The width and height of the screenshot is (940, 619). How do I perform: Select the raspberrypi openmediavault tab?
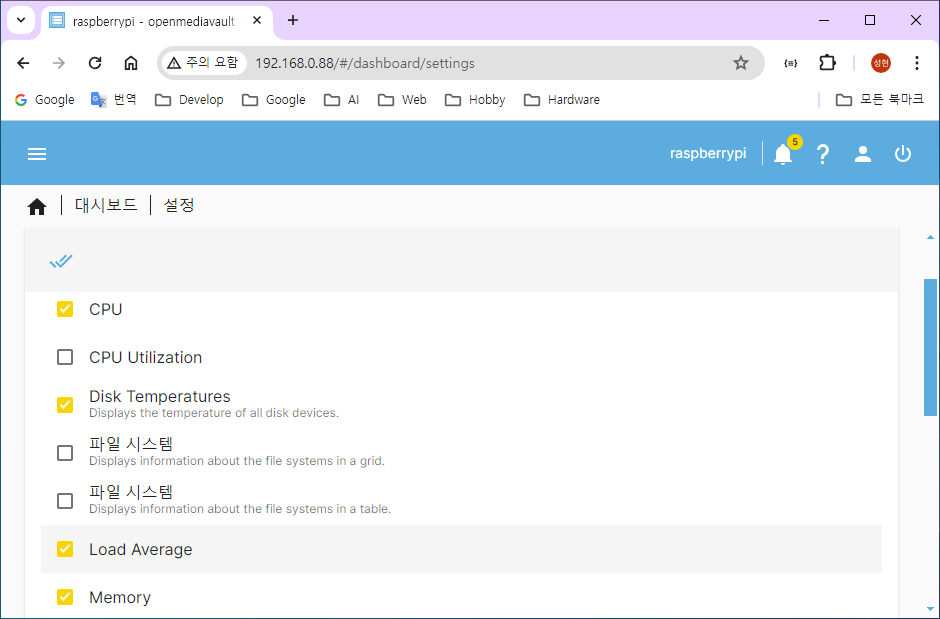coord(154,21)
